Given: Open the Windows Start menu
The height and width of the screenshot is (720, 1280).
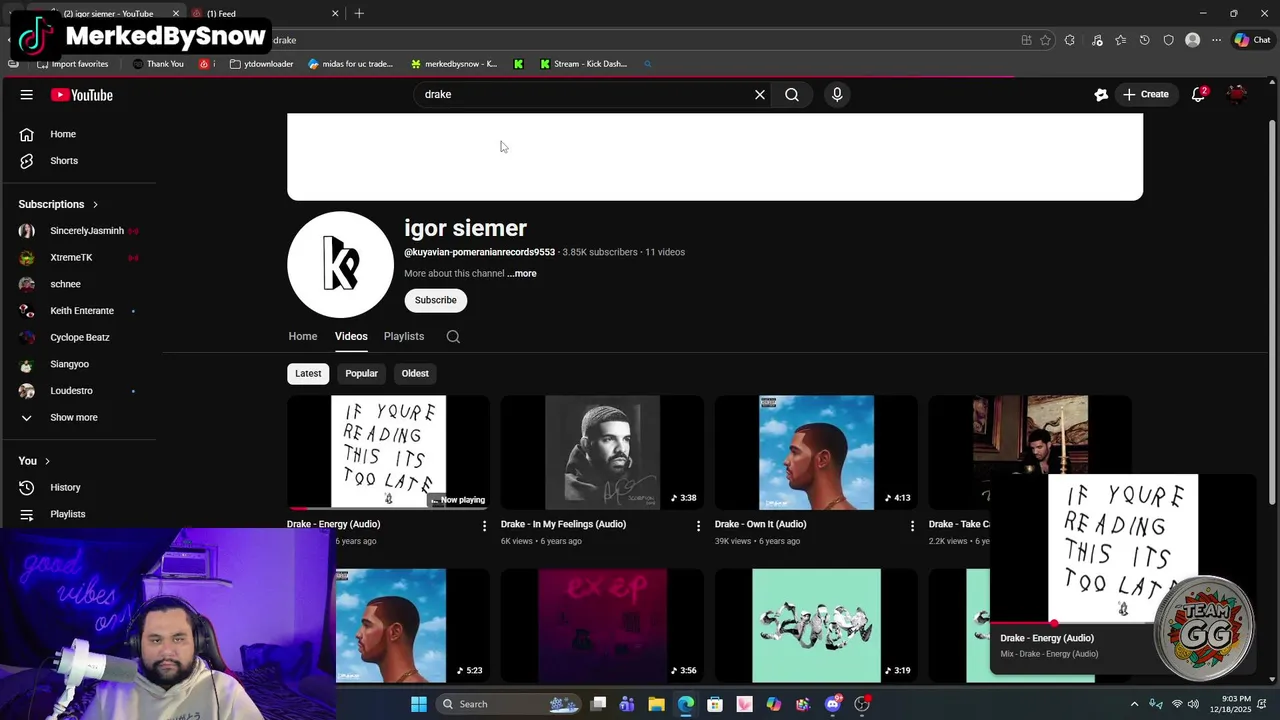Looking at the screenshot, I should 419,704.
